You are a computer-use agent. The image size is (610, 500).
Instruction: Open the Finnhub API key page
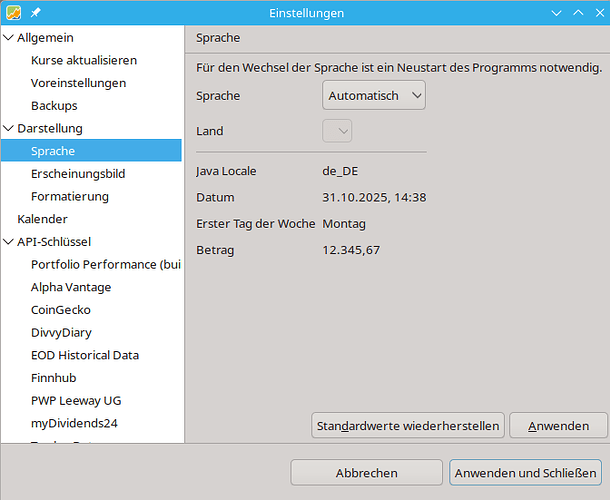tap(54, 378)
